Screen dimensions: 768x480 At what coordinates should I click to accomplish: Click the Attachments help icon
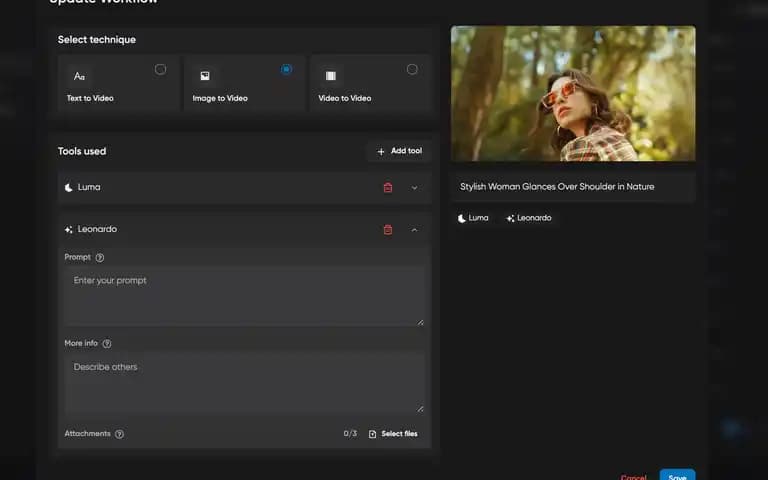(x=119, y=434)
